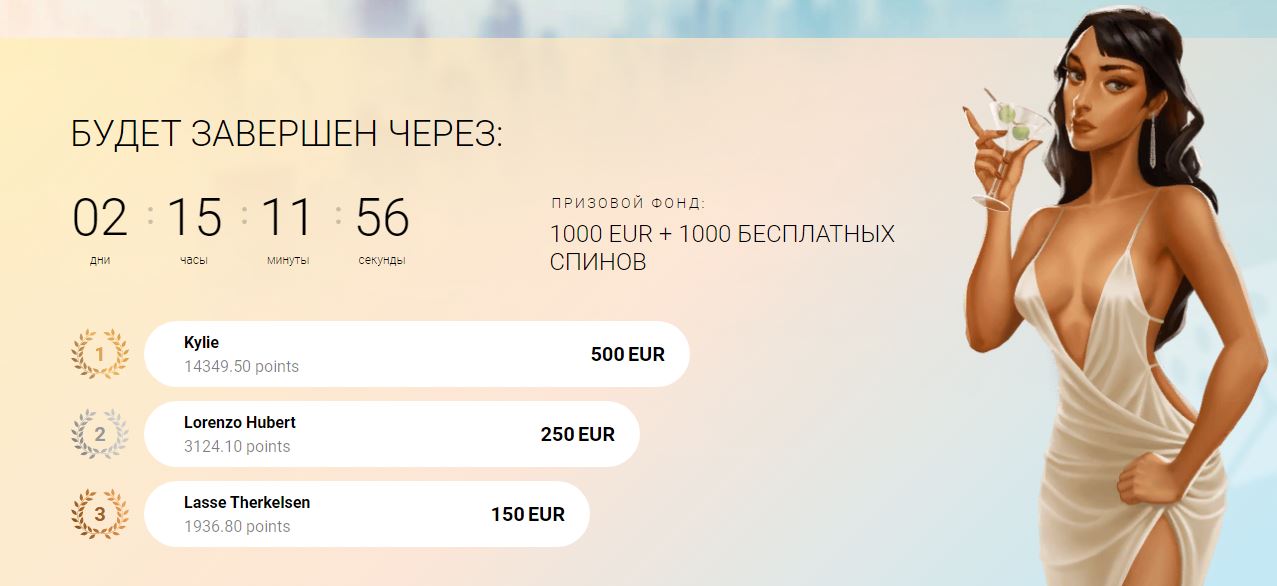
Task: Click the silver second-place laurel badge
Action: tap(100, 434)
